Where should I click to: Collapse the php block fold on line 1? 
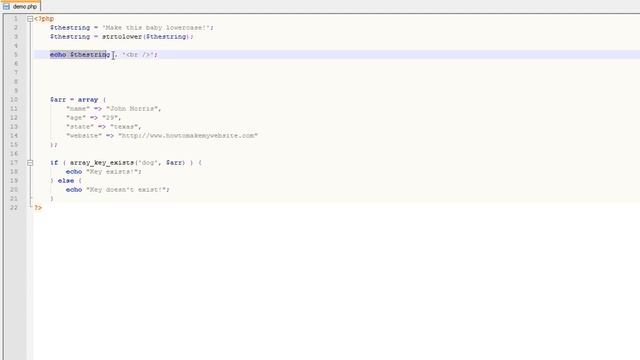coord(30,19)
